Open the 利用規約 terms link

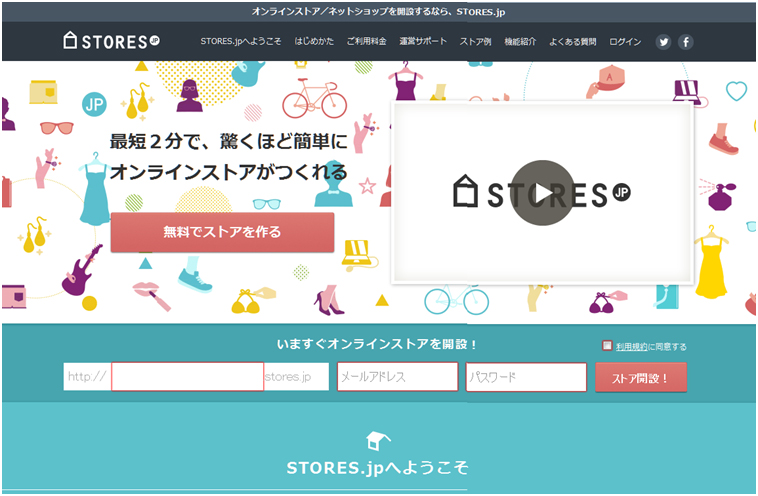coord(631,347)
